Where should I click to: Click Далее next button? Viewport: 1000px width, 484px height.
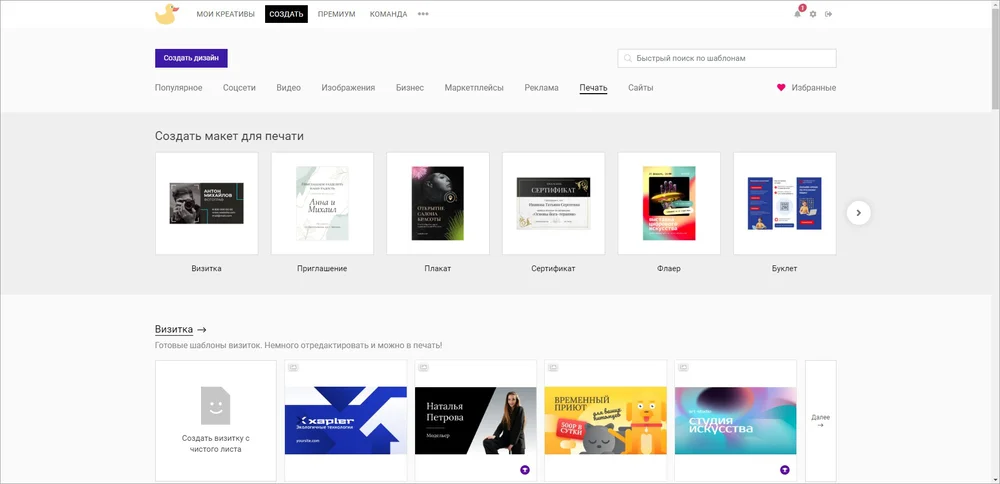(x=821, y=421)
